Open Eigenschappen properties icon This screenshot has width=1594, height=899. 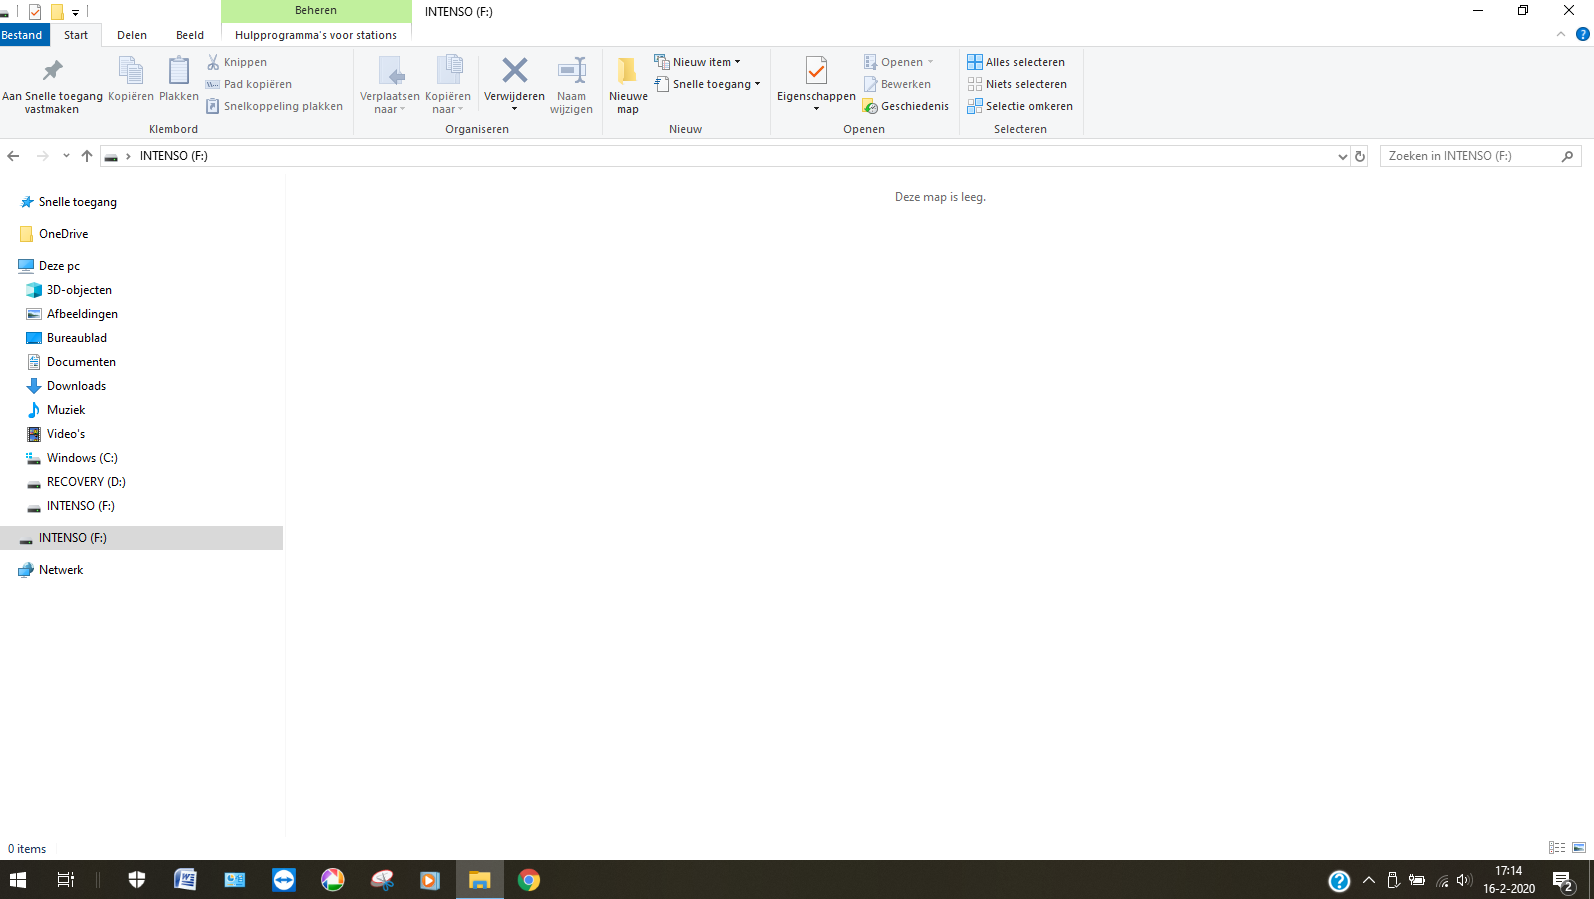click(x=816, y=72)
